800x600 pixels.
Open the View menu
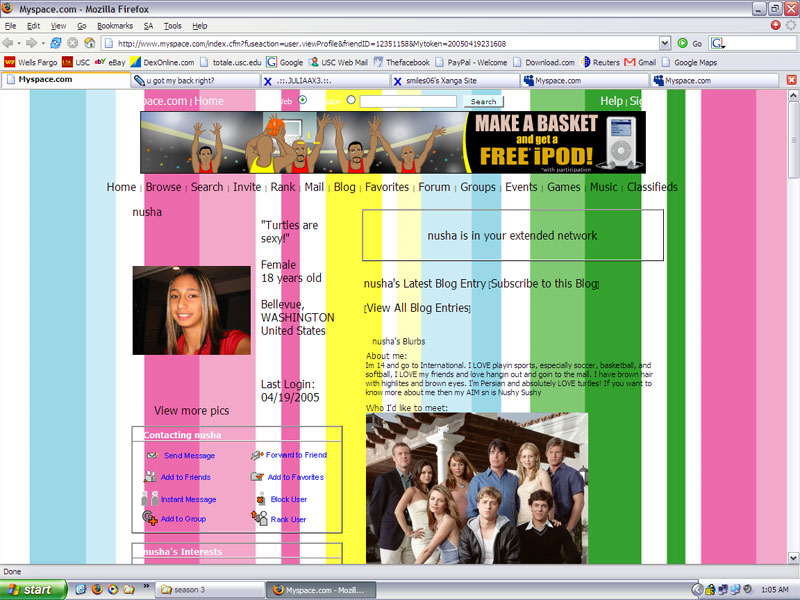tap(58, 26)
